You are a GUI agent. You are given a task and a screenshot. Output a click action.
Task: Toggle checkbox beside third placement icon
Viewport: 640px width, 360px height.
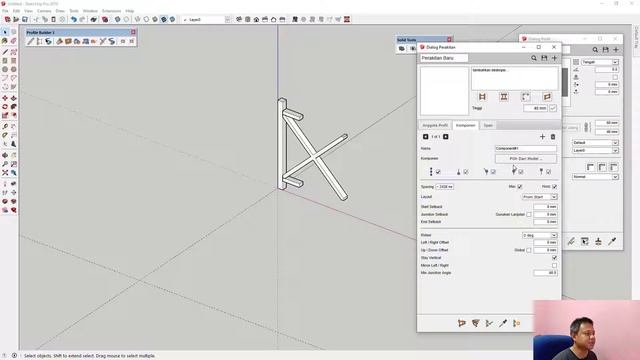(493, 172)
